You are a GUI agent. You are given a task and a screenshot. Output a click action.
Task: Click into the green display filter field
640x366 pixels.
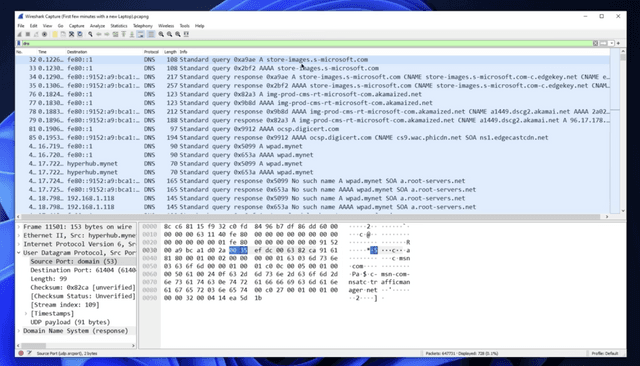click(x=306, y=43)
